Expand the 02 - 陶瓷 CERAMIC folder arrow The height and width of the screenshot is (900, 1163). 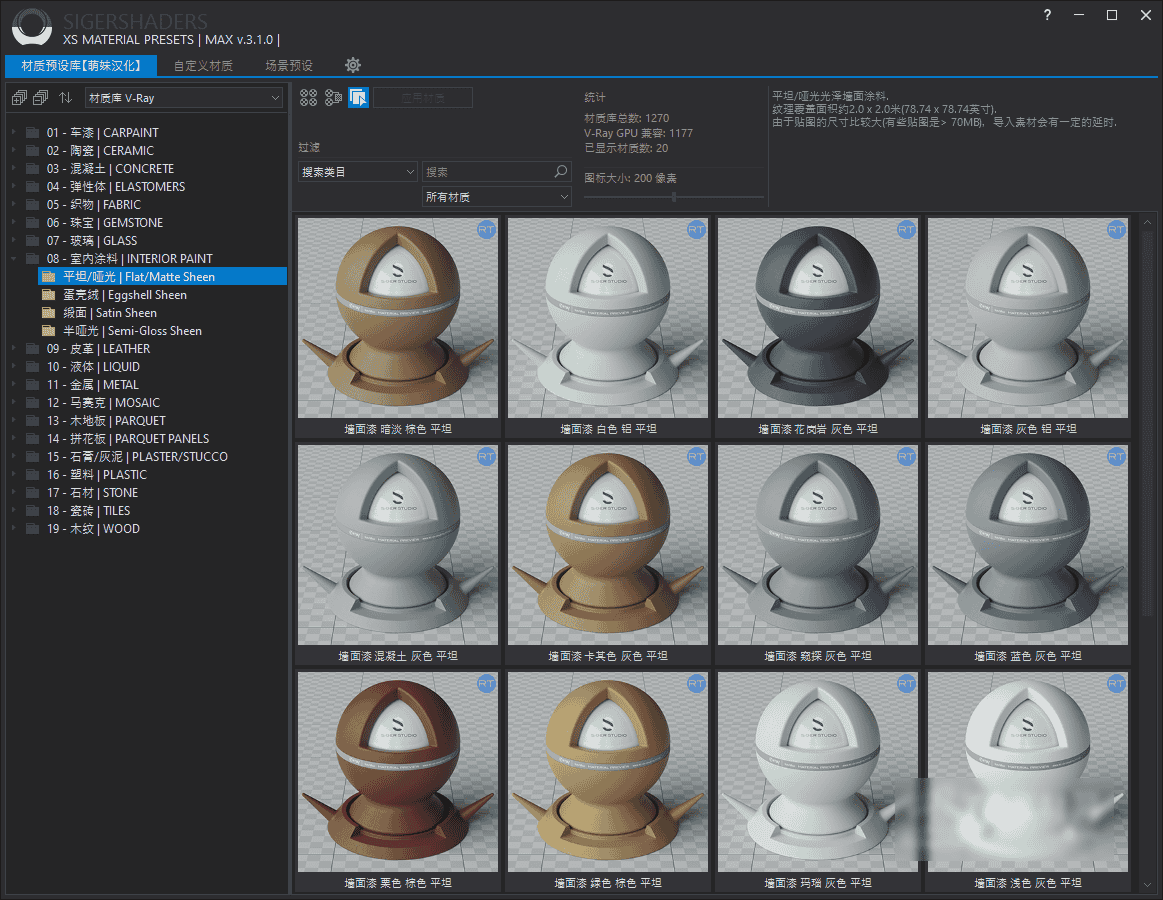14,151
